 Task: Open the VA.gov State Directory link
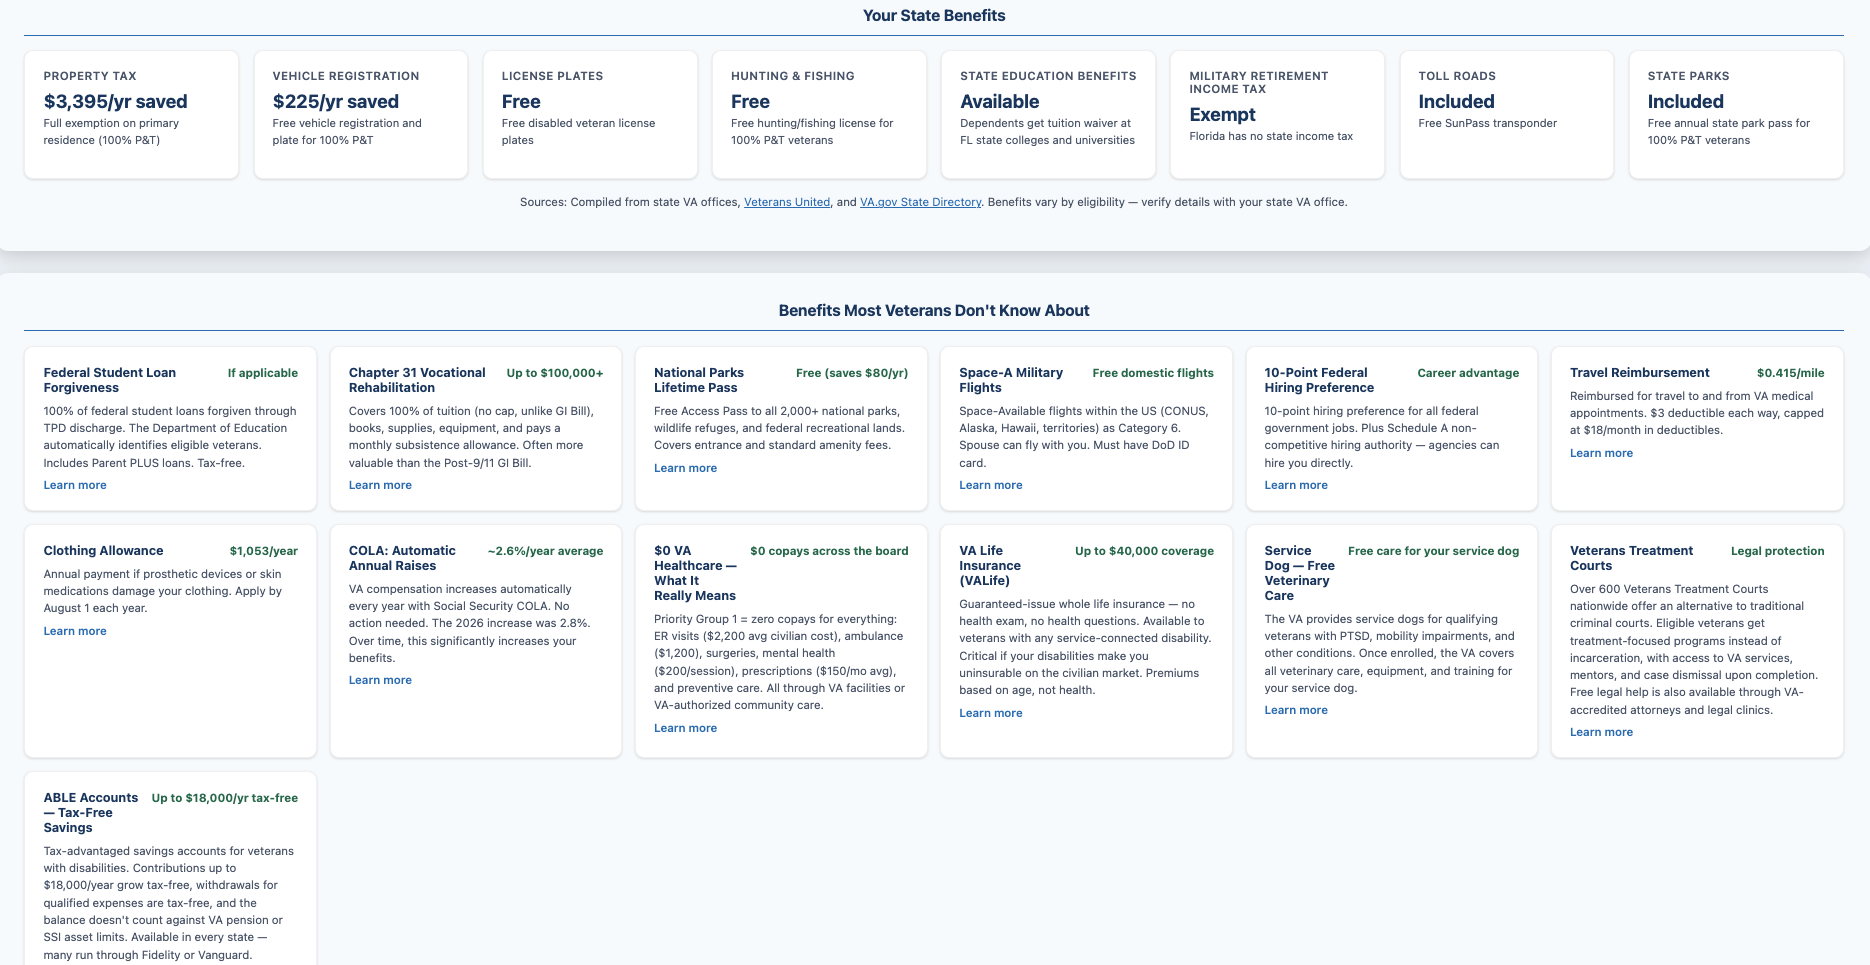coord(920,202)
